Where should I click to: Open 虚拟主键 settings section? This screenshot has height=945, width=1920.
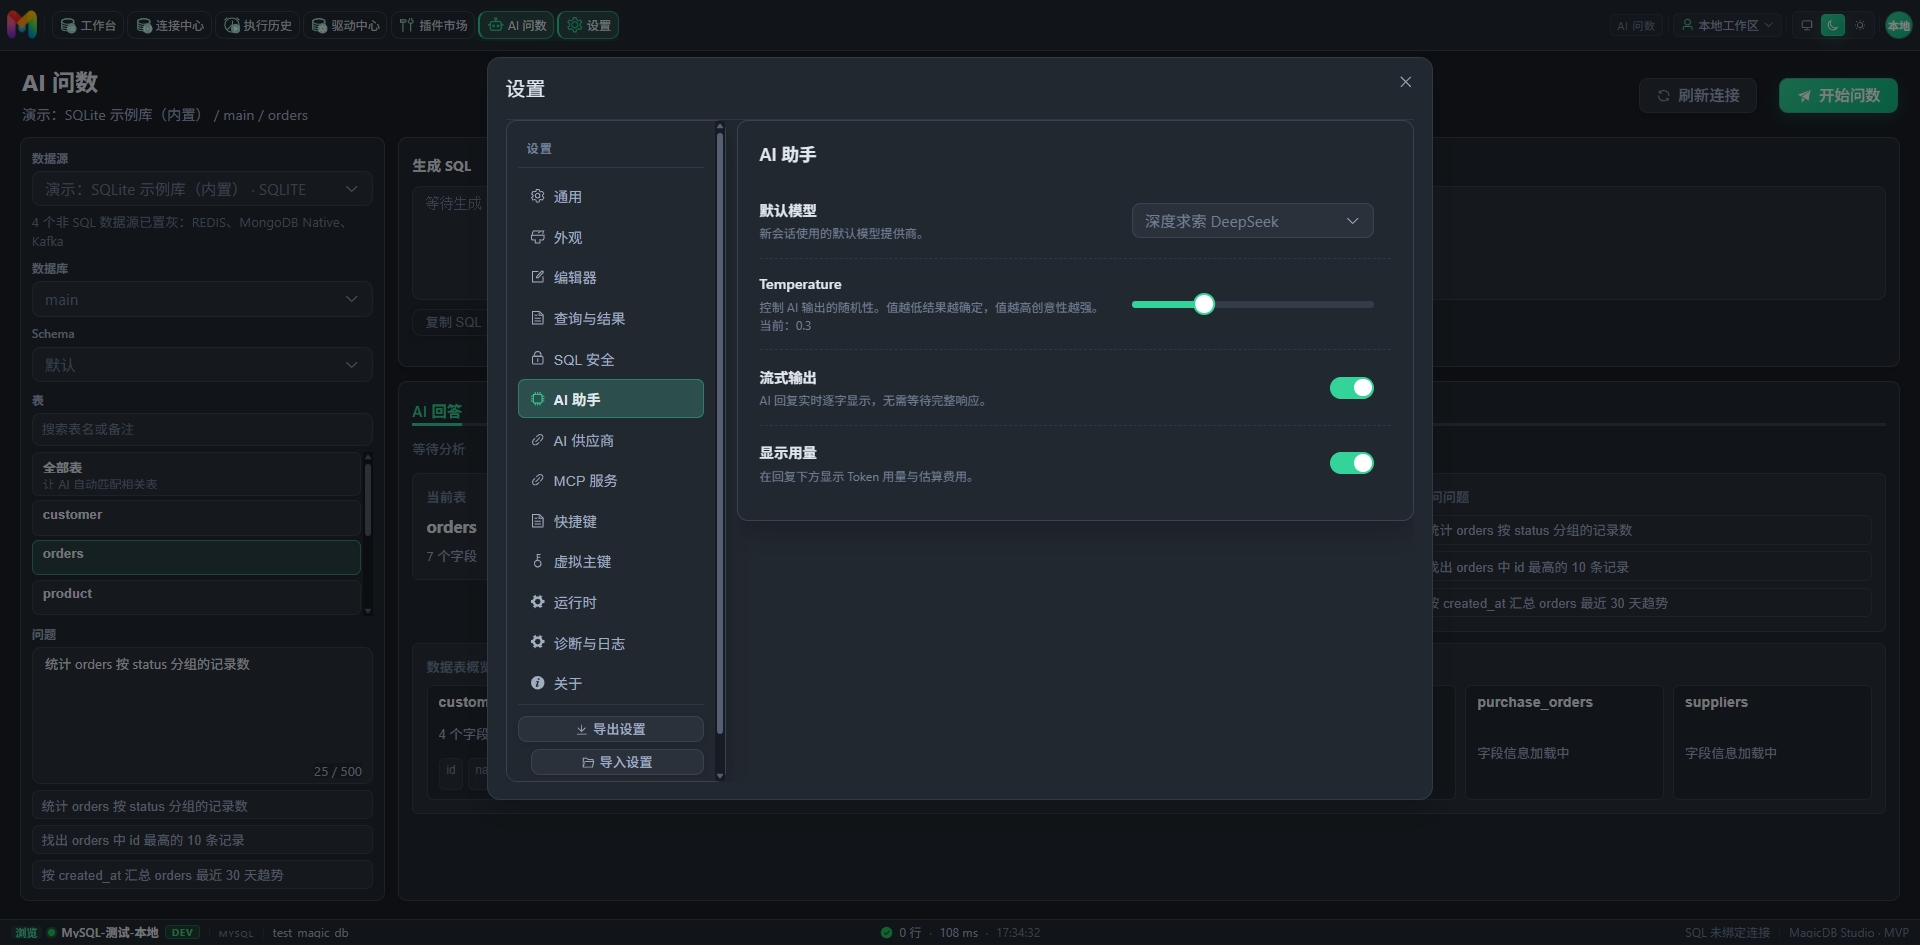pyautogui.click(x=611, y=561)
